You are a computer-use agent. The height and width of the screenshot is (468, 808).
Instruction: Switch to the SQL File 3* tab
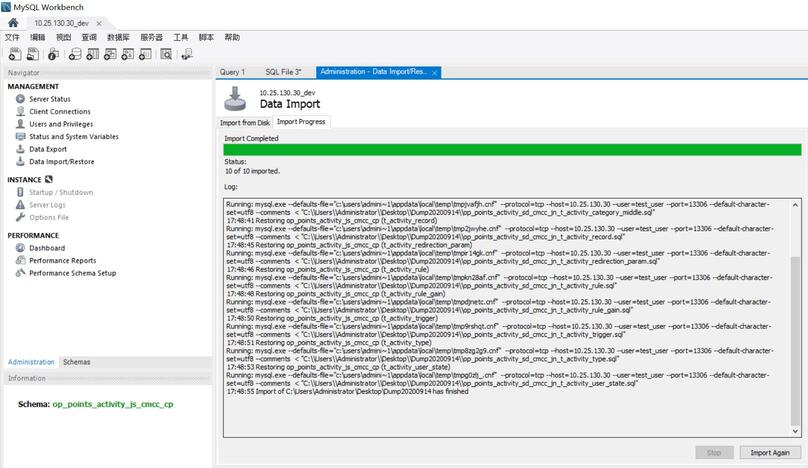click(283, 72)
